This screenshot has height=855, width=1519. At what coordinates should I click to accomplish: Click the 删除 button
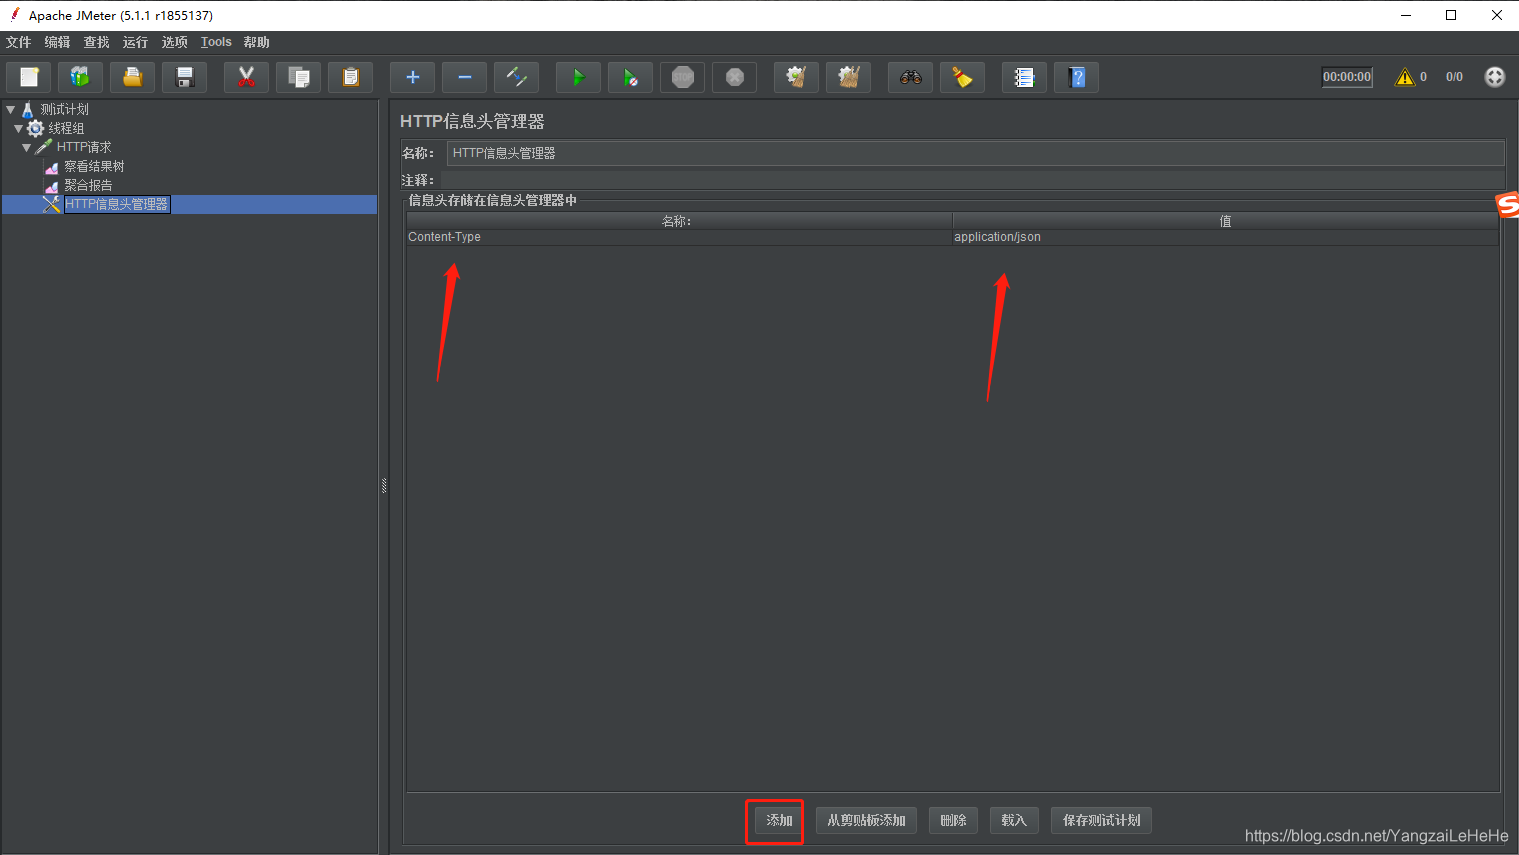(953, 820)
